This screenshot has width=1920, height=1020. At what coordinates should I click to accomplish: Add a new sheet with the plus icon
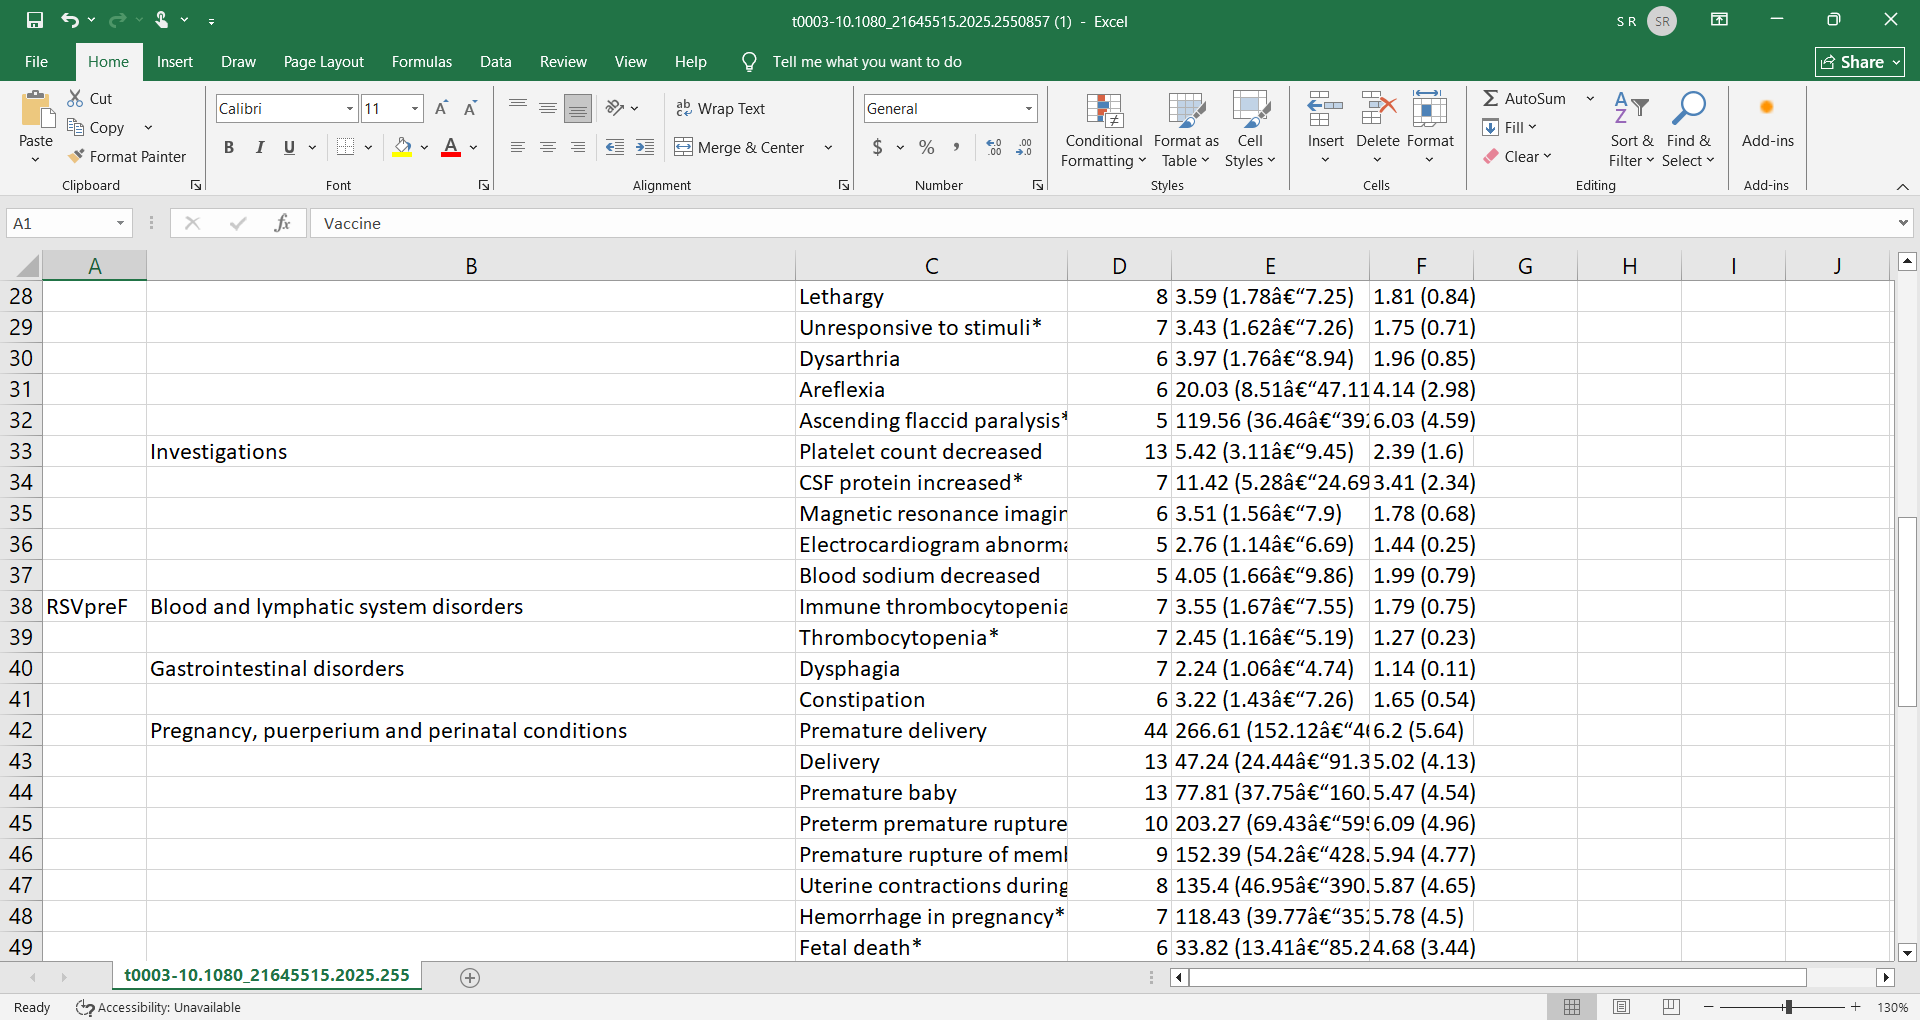pyautogui.click(x=470, y=977)
